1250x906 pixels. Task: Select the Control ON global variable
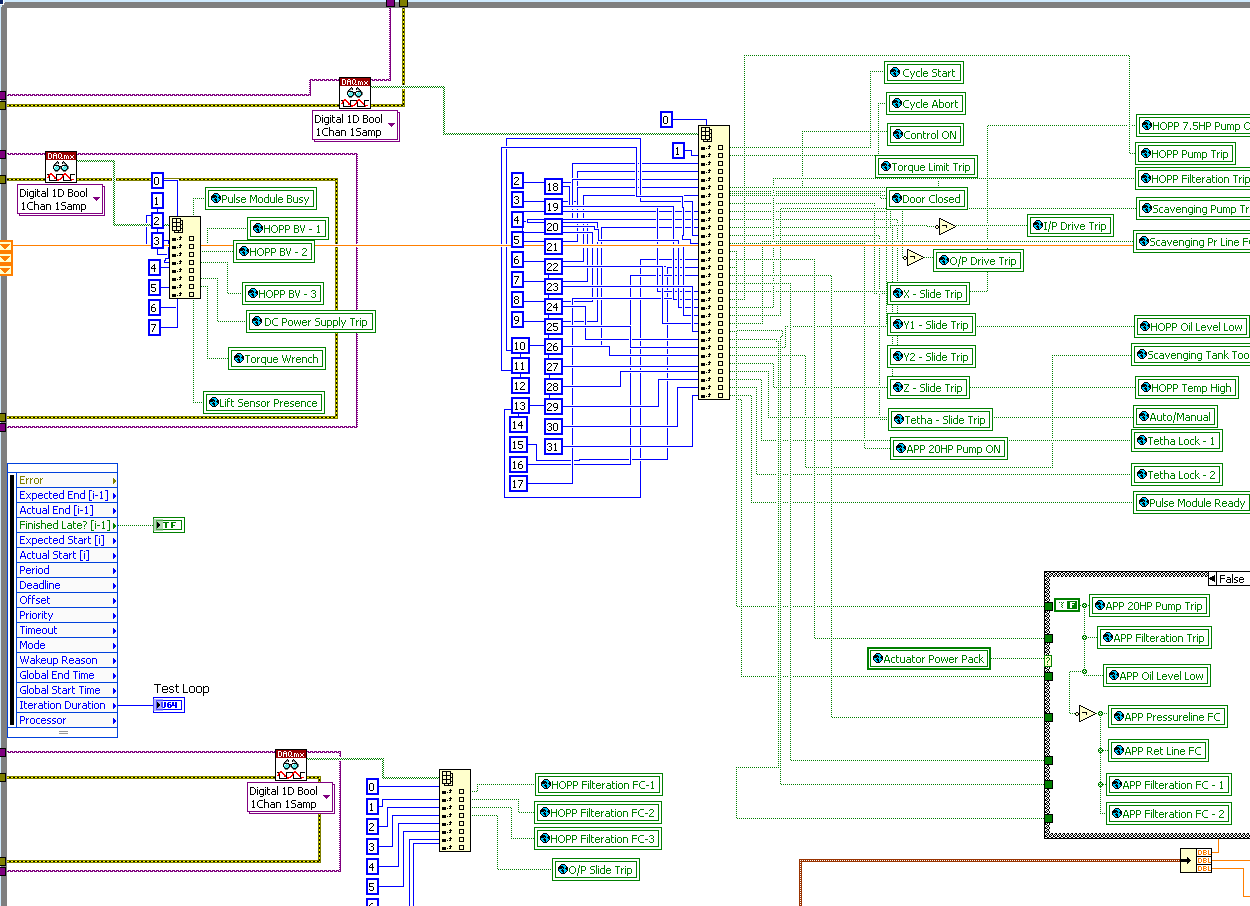(925, 135)
